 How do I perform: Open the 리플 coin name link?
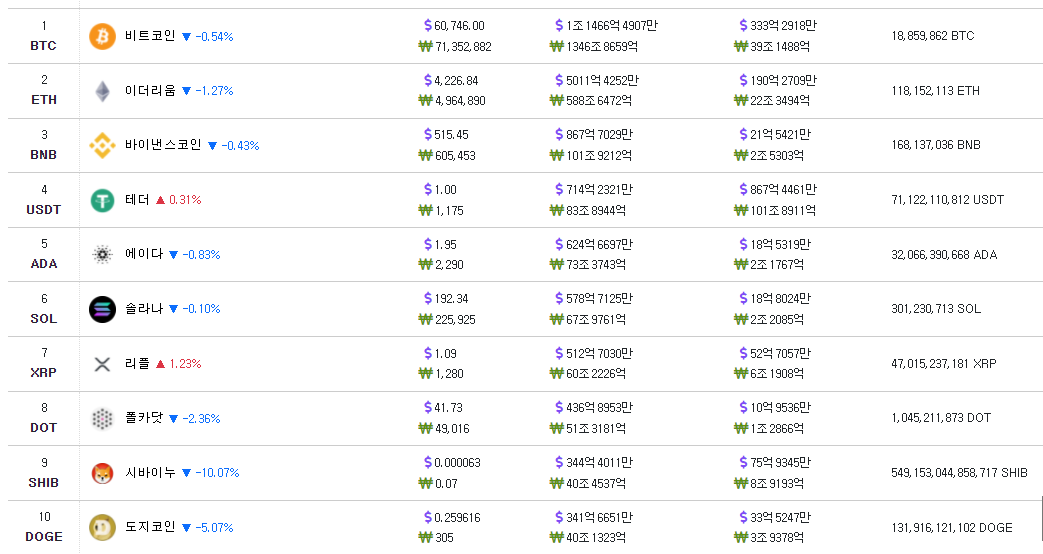137,363
